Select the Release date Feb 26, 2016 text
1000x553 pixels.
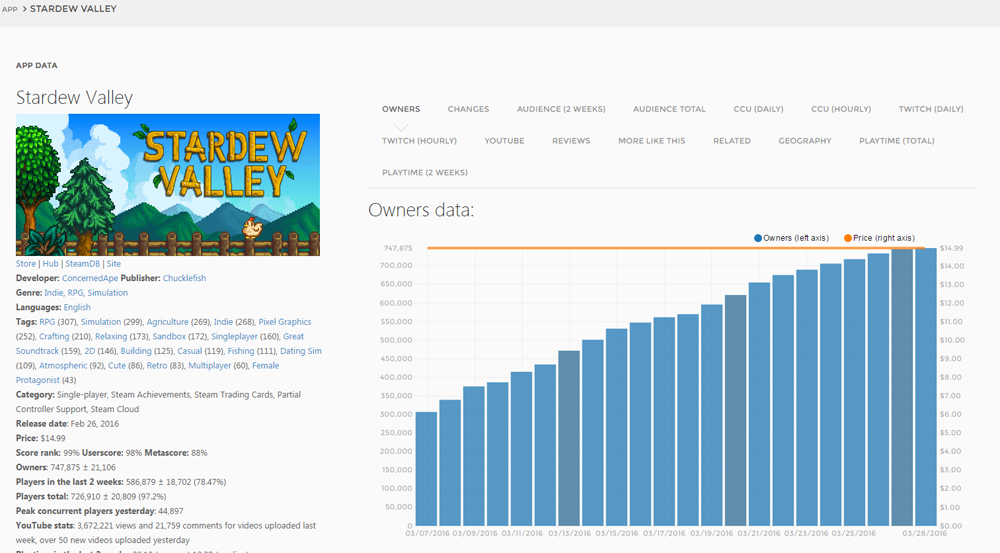[x=68, y=424]
